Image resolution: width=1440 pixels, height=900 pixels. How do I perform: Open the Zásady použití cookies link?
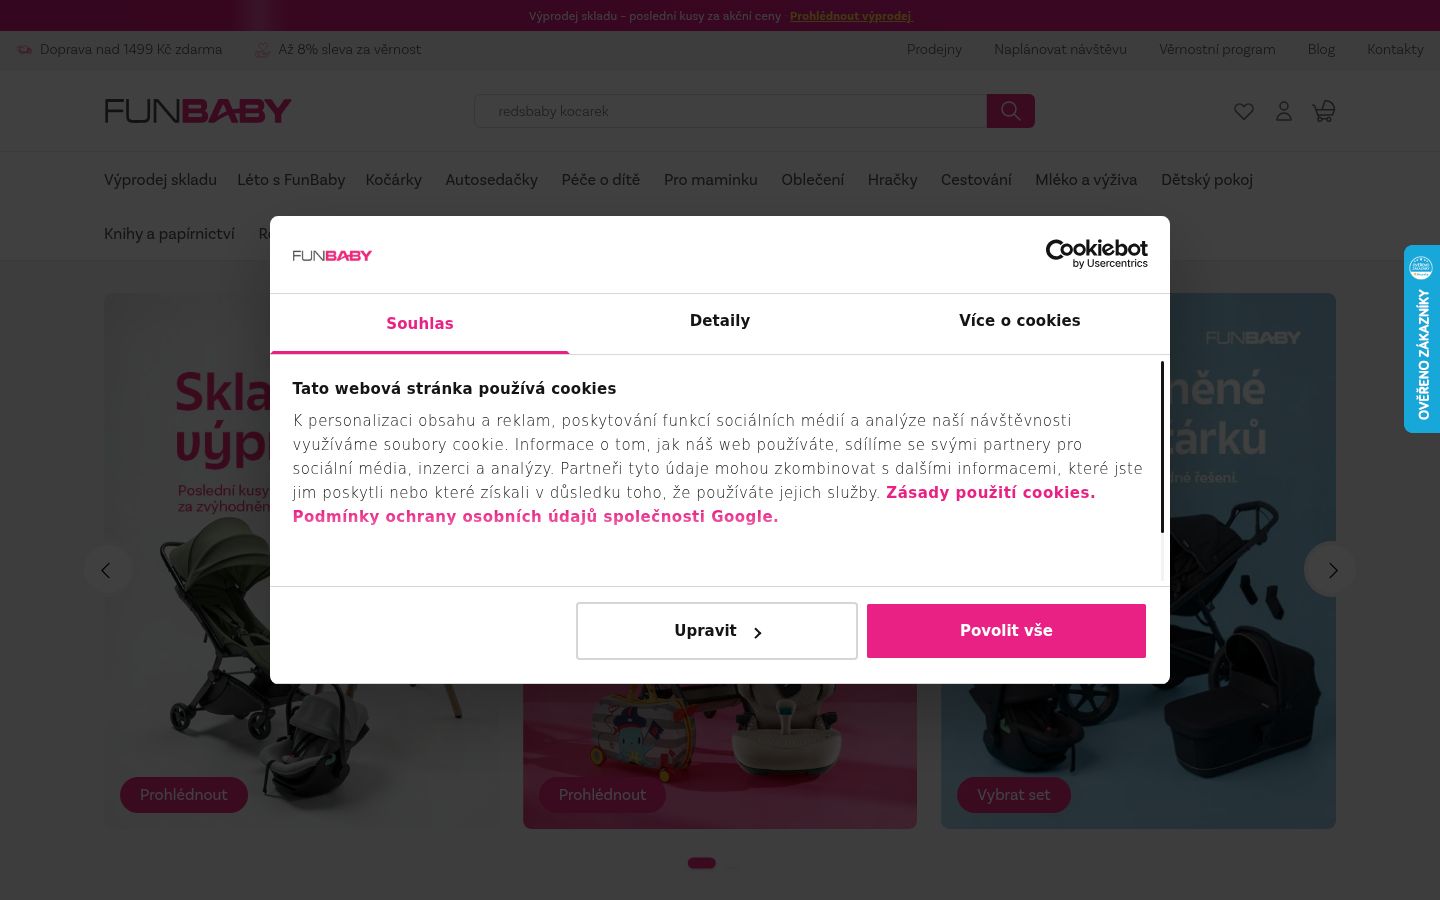990,493
